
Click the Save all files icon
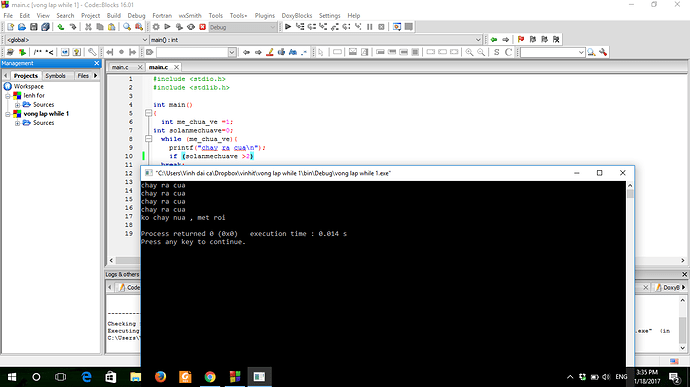click(45, 27)
